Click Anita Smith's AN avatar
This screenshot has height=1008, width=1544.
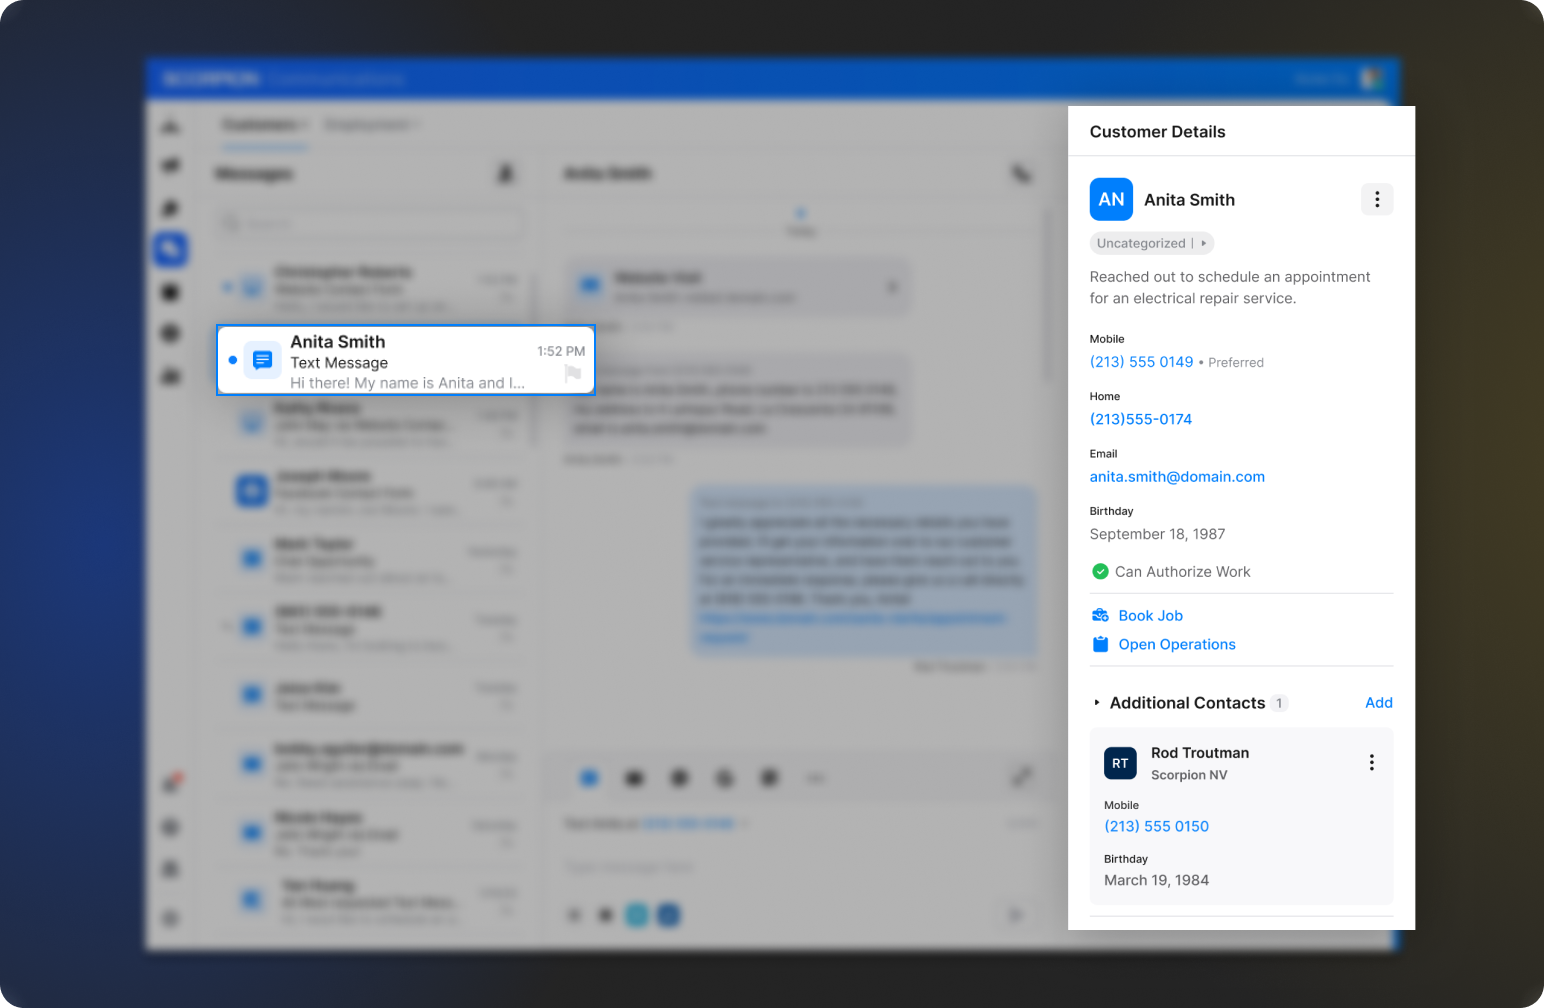point(1111,199)
